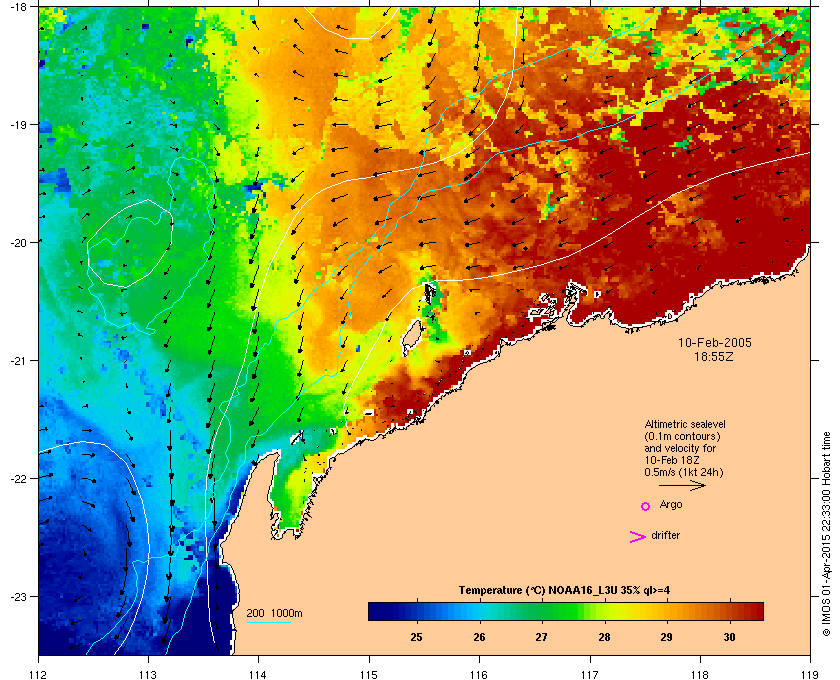Viewport: 840px width, 680px height.
Task: Click the '26' colorbar tick label
Action: [x=479, y=637]
